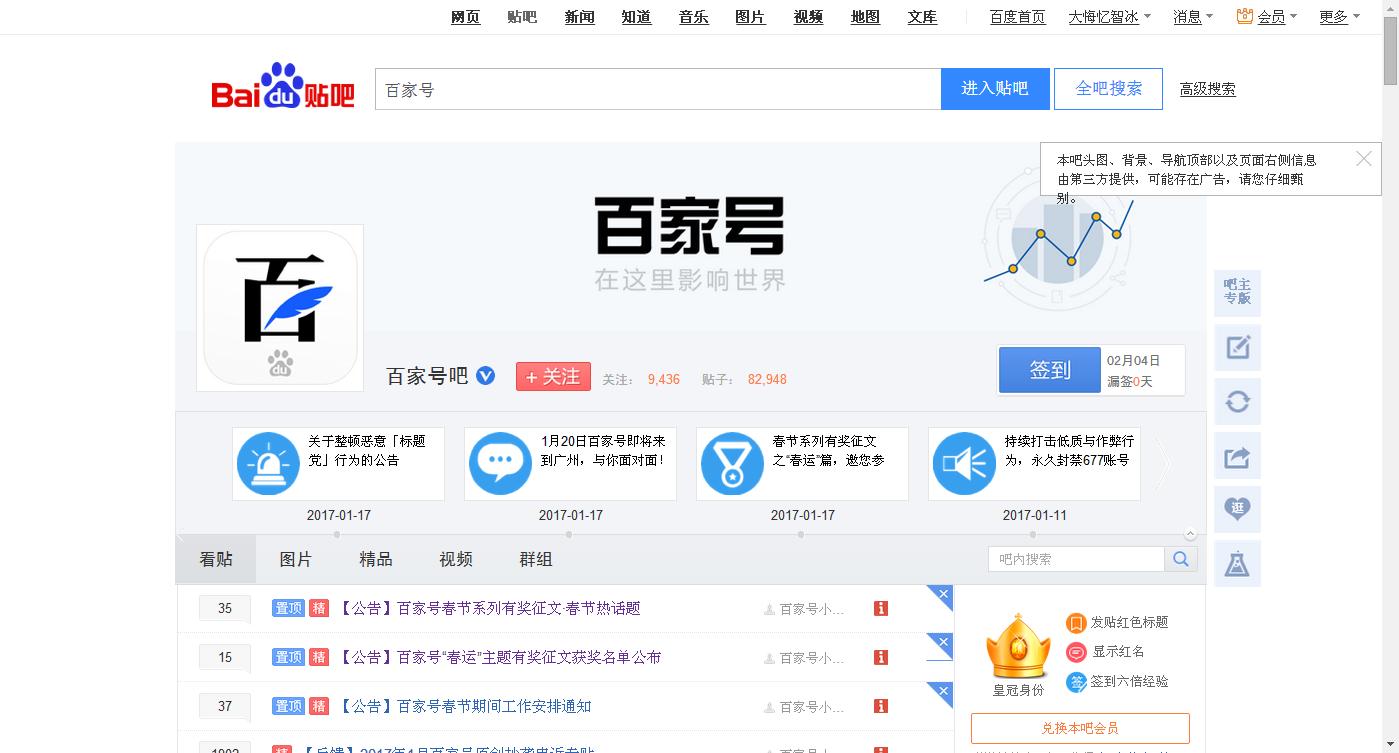Click the siren icon on the 标题党 announcement
The width and height of the screenshot is (1399, 753).
click(268, 463)
